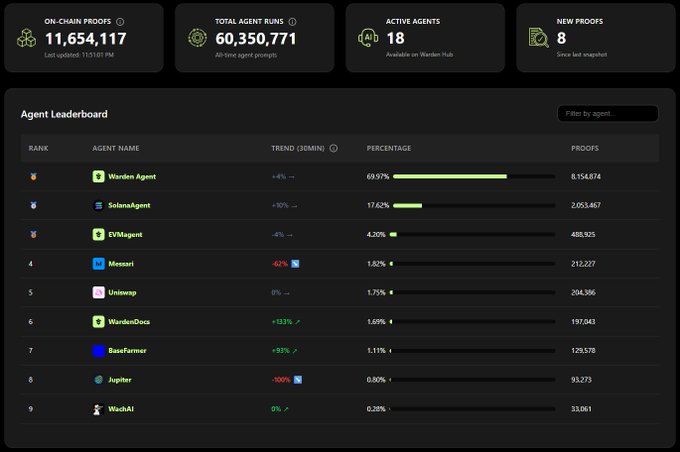Click Warden Agent's percentage progress bar
The image size is (680, 452).
[474, 177]
